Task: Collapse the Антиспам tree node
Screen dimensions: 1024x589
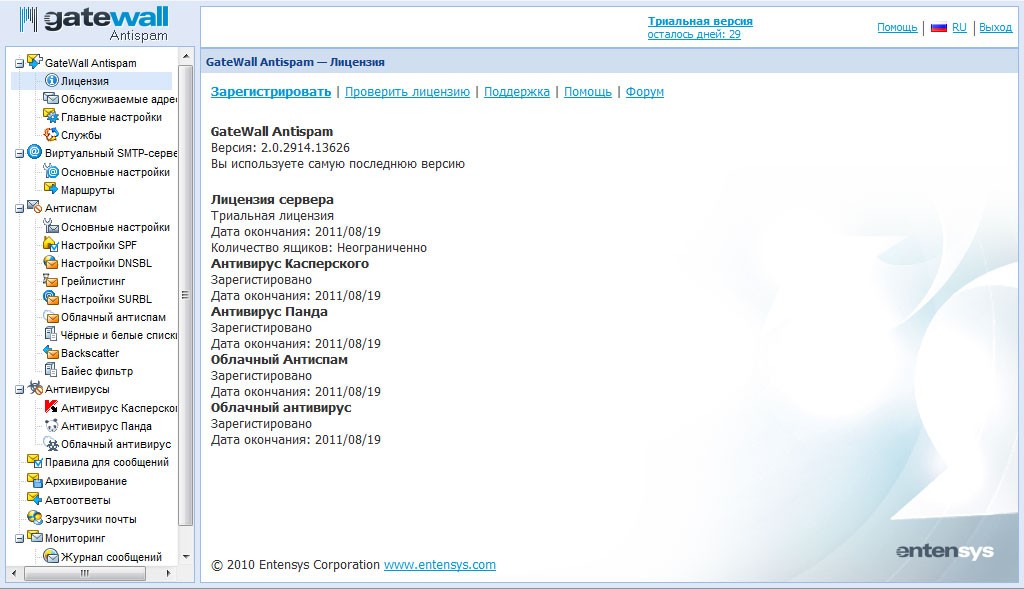Action: click(19, 209)
